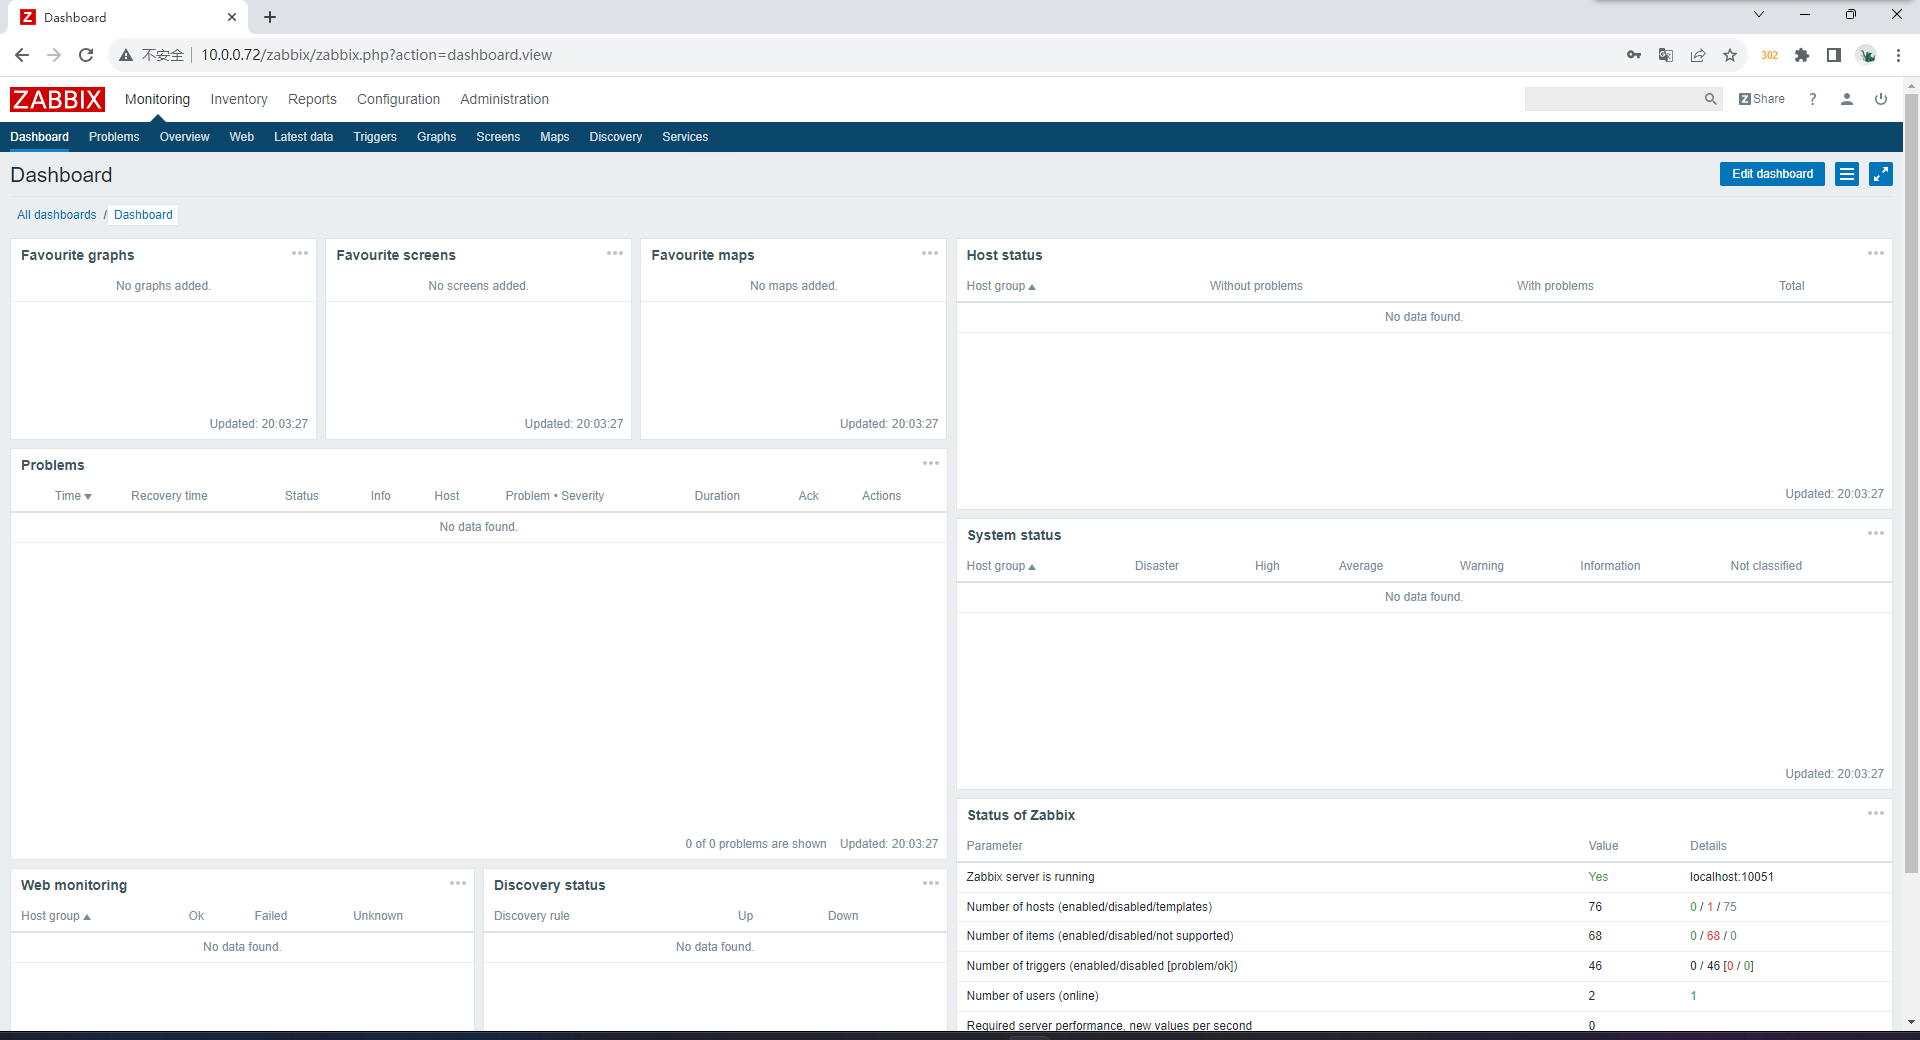The image size is (1920, 1040).
Task: Go to the Screens submenu
Action: (x=498, y=137)
